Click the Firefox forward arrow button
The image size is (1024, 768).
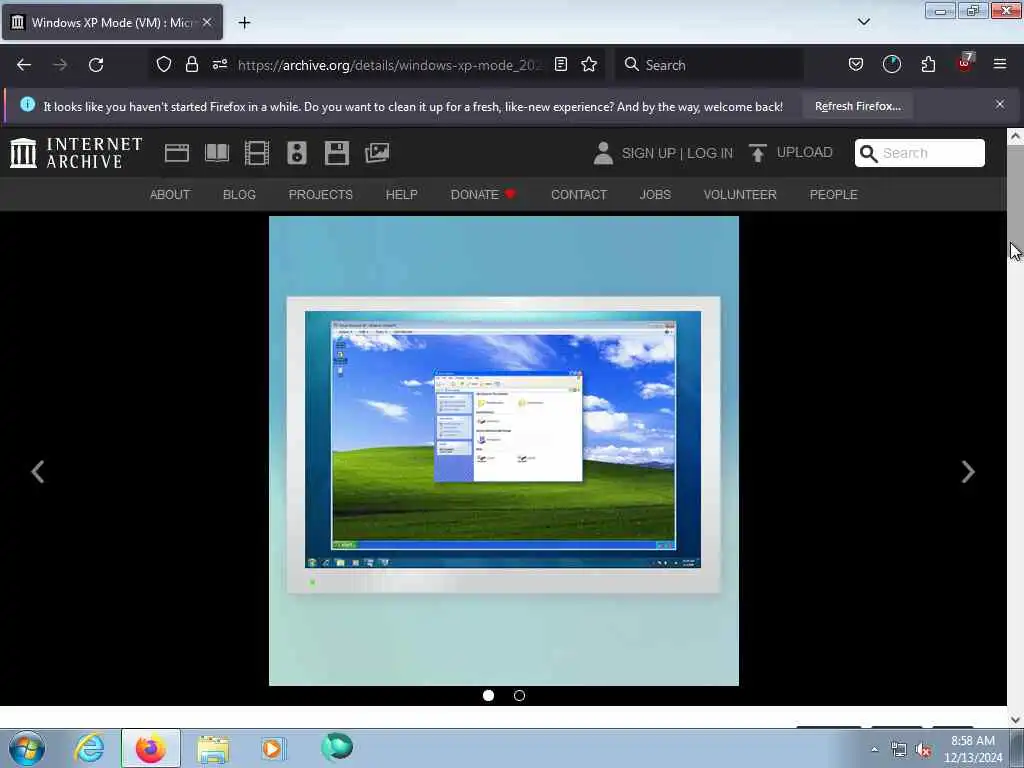60,65
